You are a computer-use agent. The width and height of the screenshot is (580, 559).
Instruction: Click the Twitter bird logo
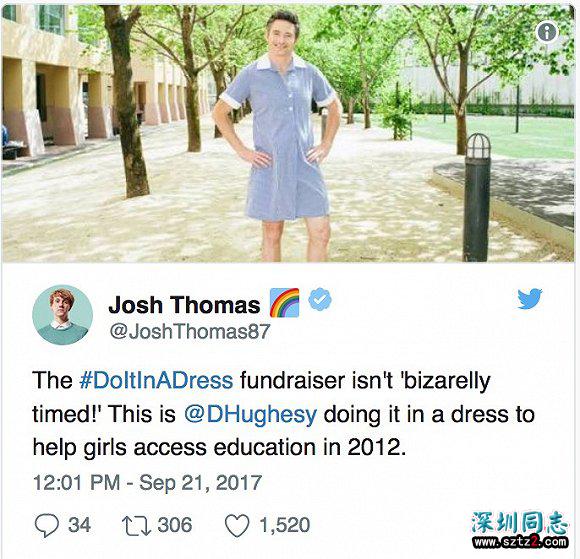point(530,299)
